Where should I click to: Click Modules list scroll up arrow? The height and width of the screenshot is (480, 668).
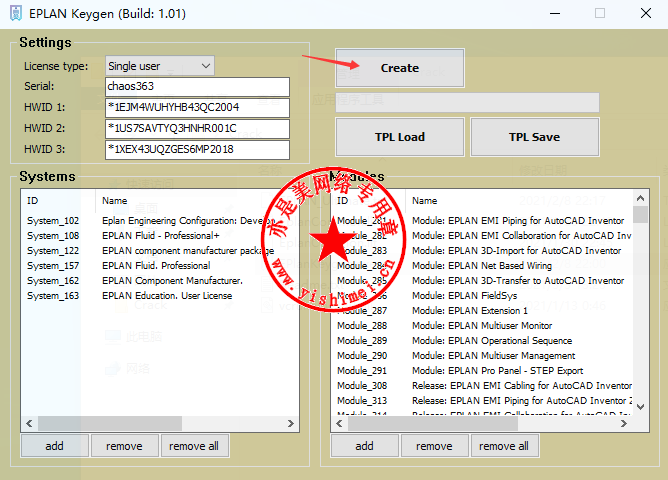pos(640,198)
